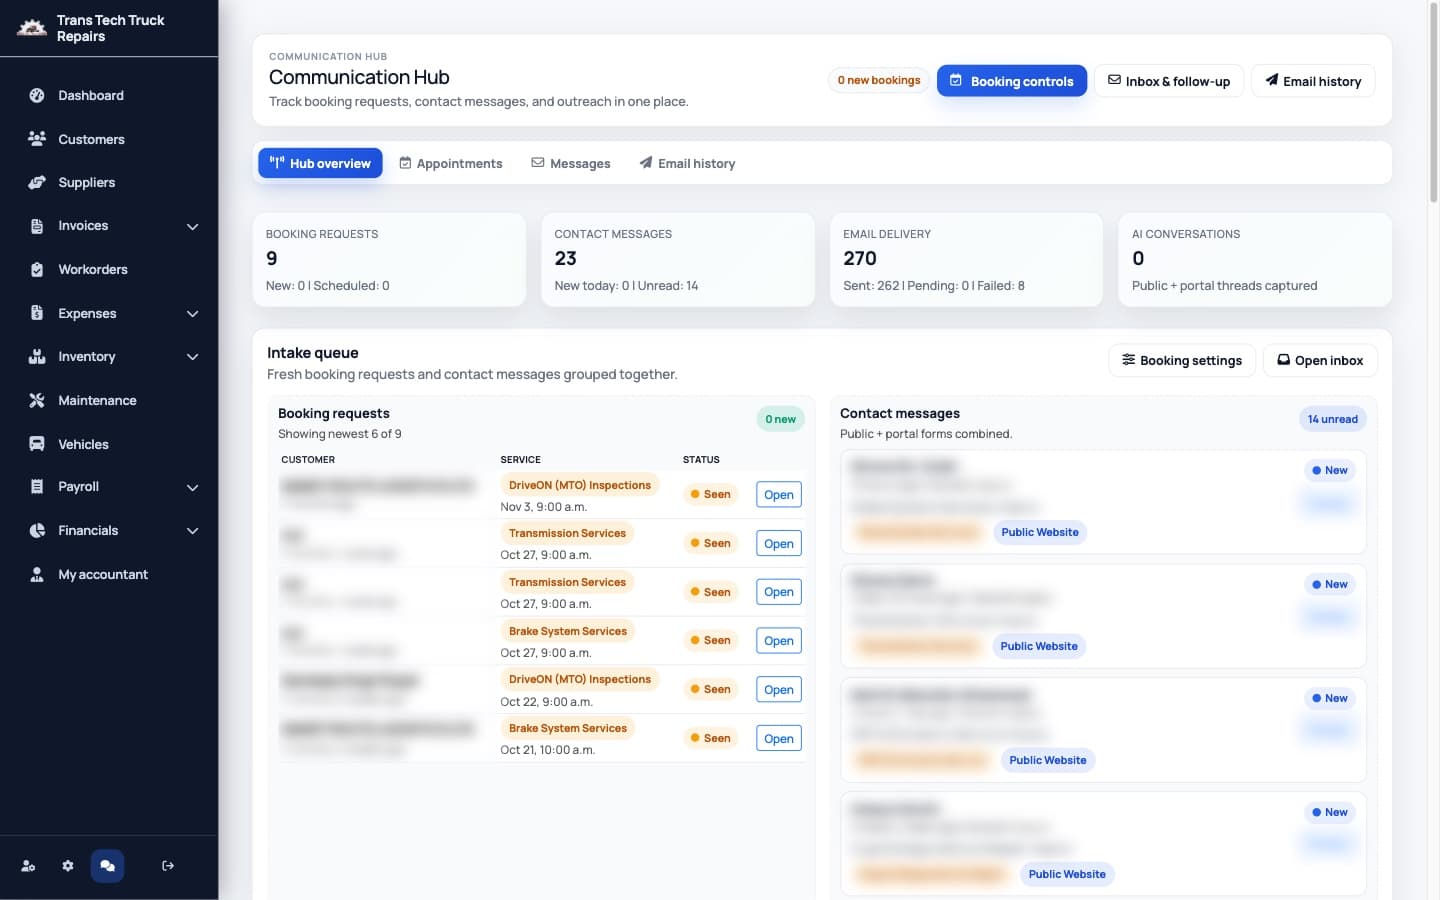This screenshot has height=900, width=1440.
Task: Click the logout arrow icon
Action: [168, 866]
